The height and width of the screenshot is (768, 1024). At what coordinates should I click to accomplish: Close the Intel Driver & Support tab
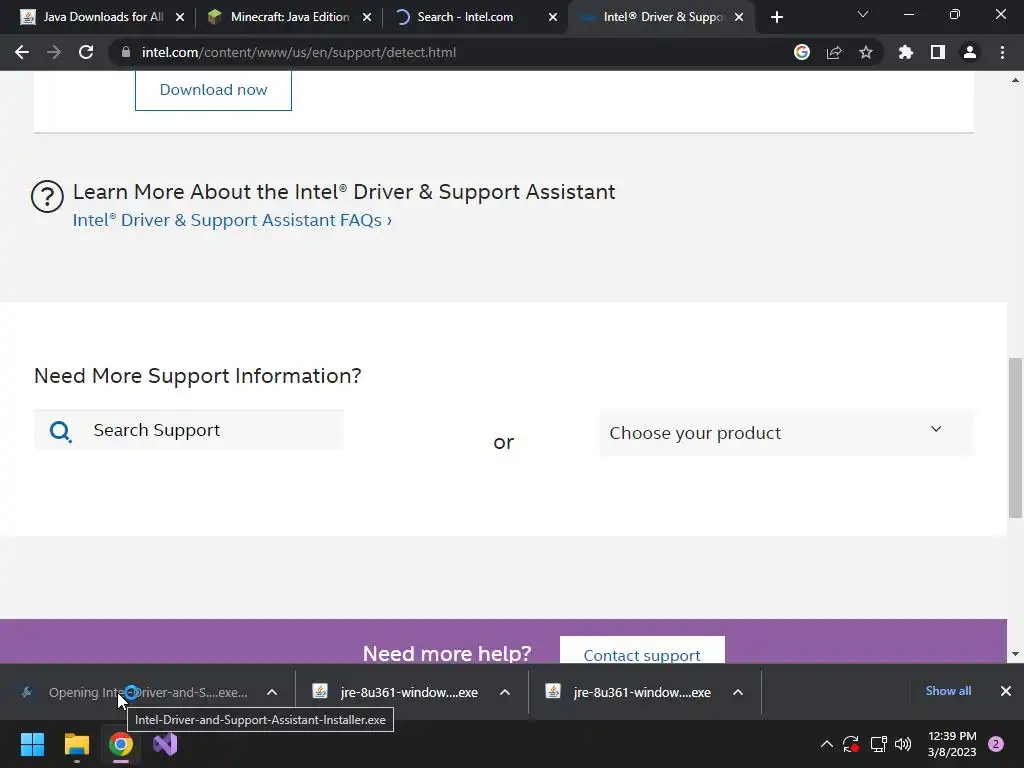tap(739, 17)
